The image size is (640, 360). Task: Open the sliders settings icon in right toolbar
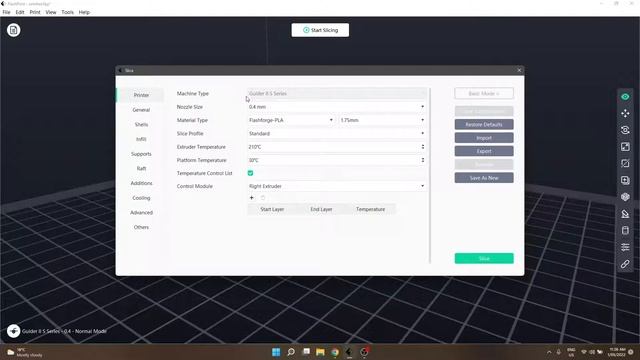pyautogui.click(x=625, y=247)
